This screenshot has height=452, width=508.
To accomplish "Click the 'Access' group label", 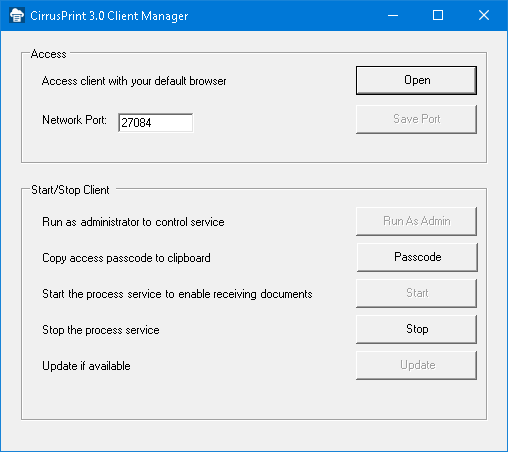I will point(48,54).
